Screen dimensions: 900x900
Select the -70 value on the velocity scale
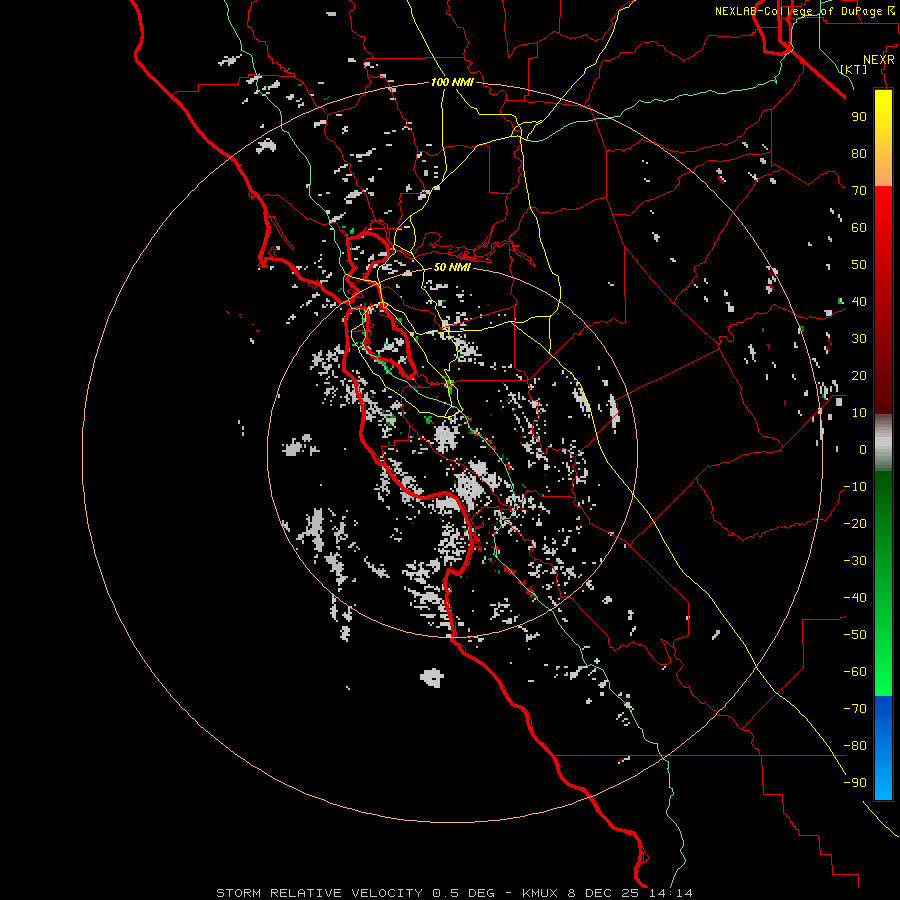click(855, 709)
